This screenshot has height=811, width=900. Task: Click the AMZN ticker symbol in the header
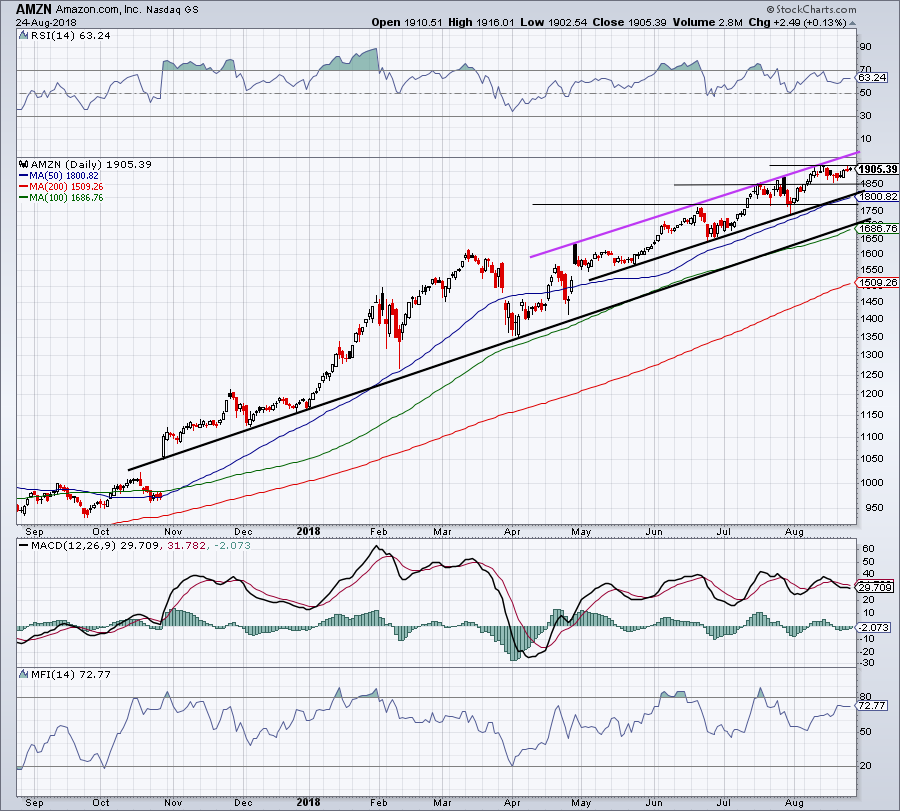pos(34,10)
